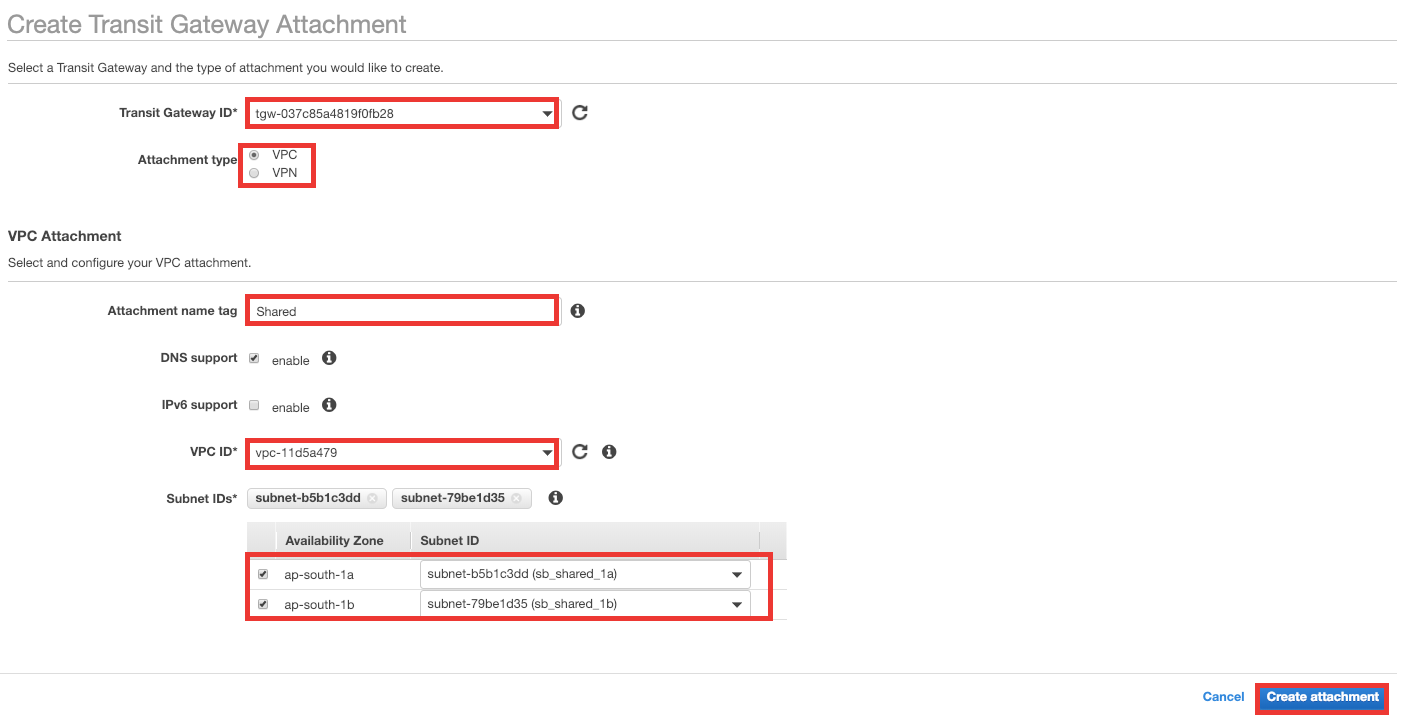Disable the DNS support enable checkbox
Viewport: 1413px width, 725px height.
tap(253, 357)
